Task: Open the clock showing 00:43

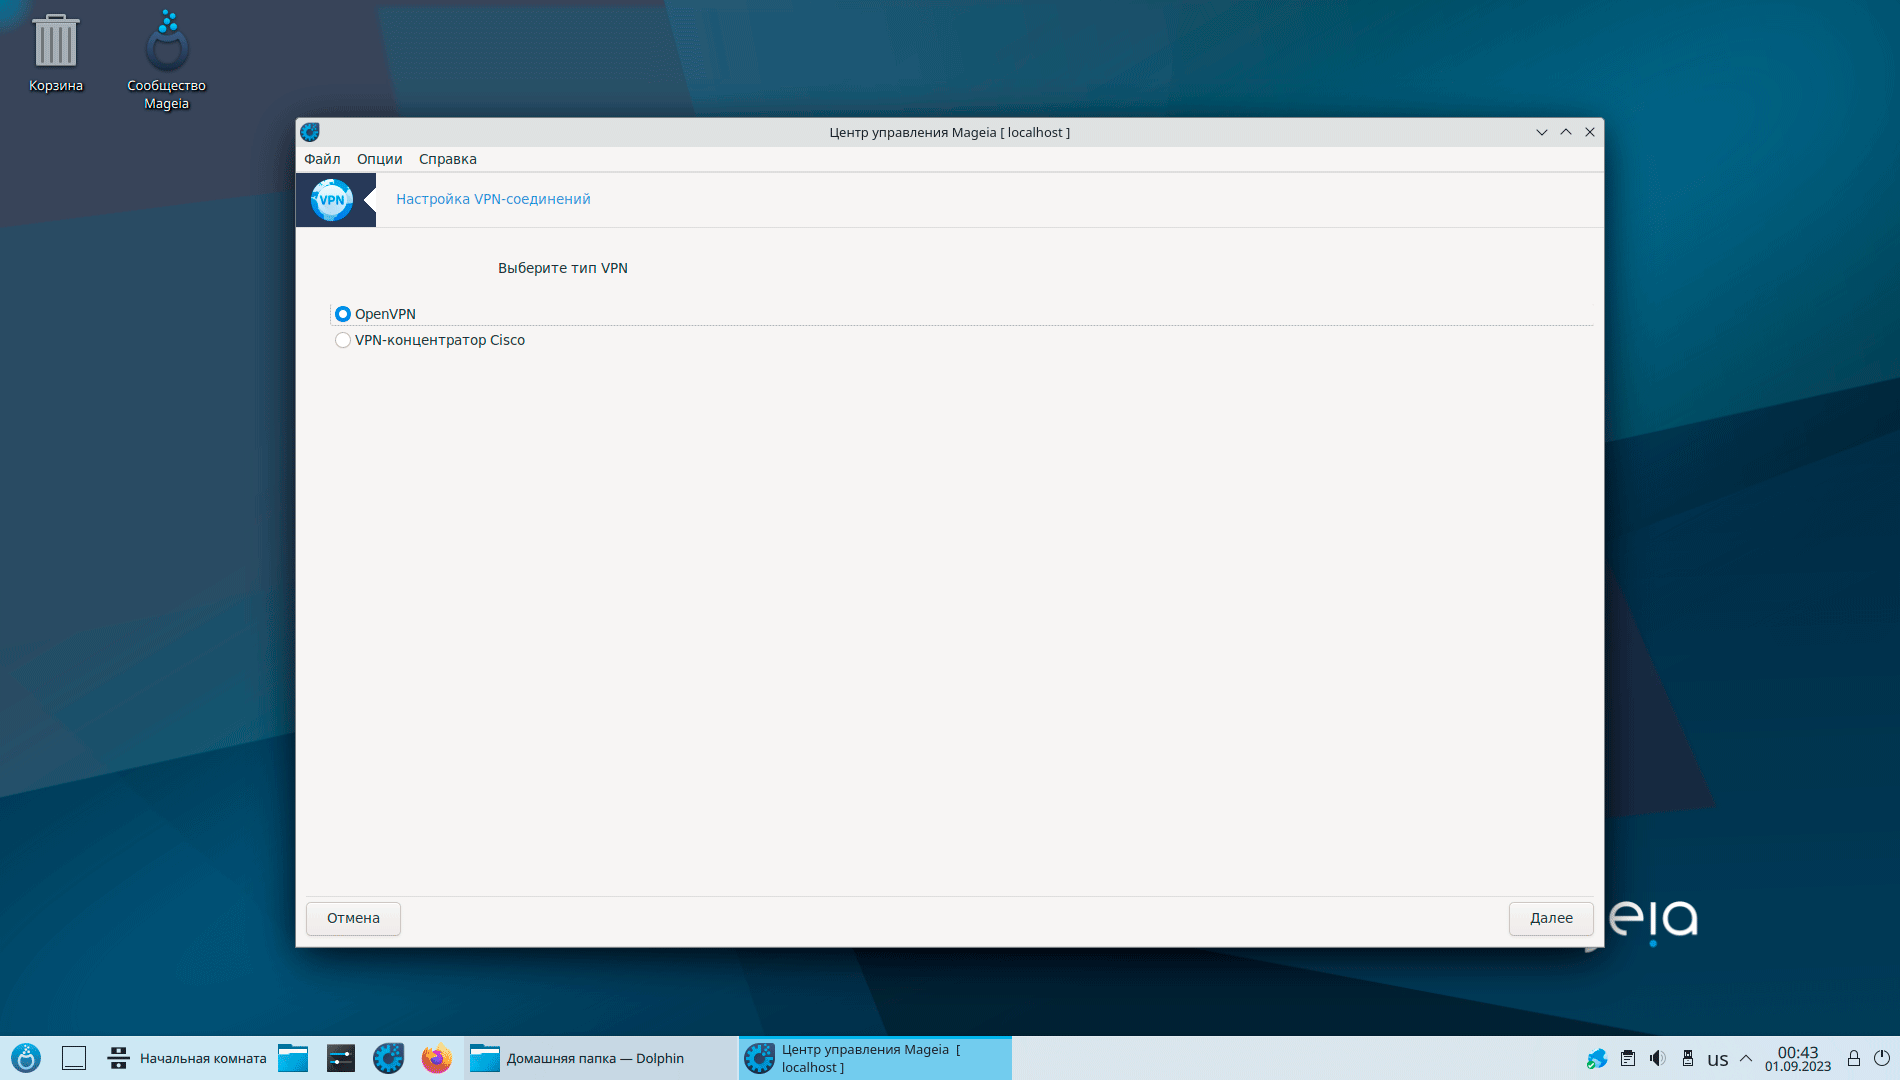Action: point(1798,1058)
